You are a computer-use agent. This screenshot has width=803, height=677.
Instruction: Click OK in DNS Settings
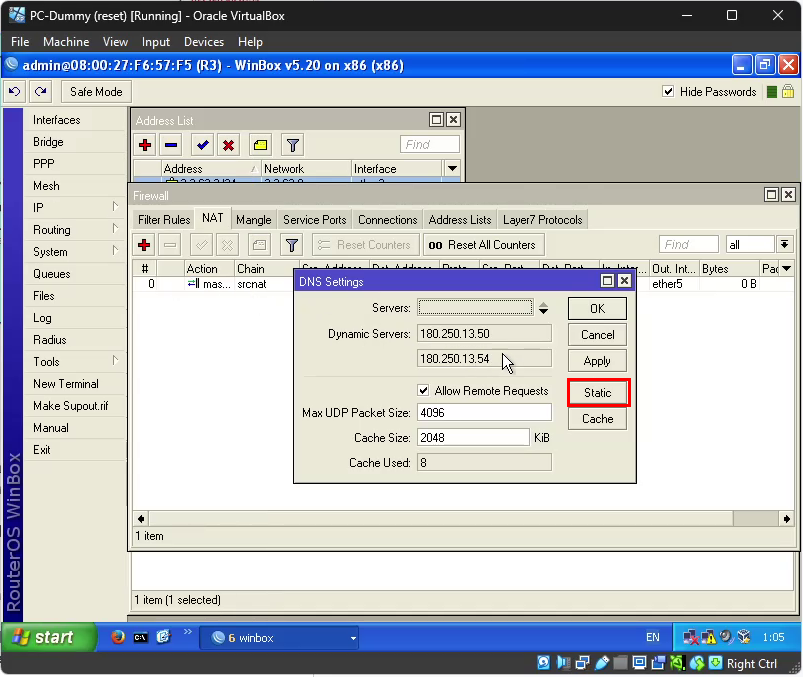[x=597, y=309]
